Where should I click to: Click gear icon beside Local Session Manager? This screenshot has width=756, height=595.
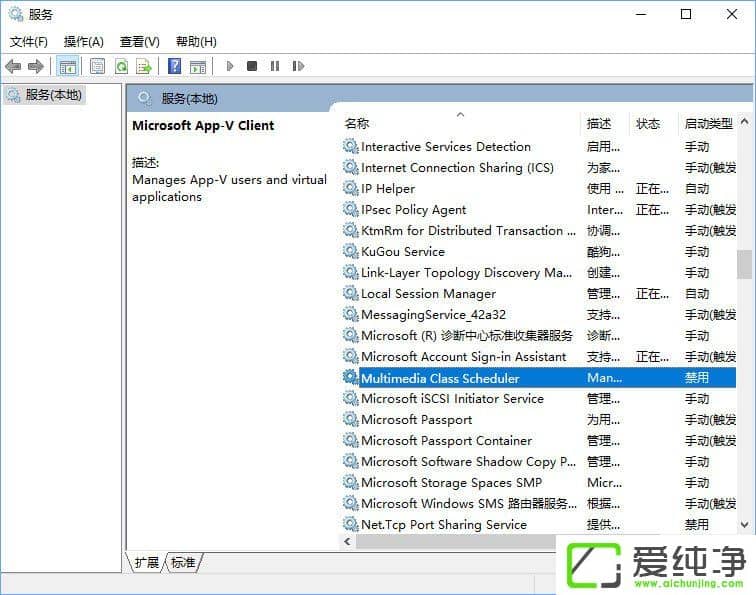350,293
